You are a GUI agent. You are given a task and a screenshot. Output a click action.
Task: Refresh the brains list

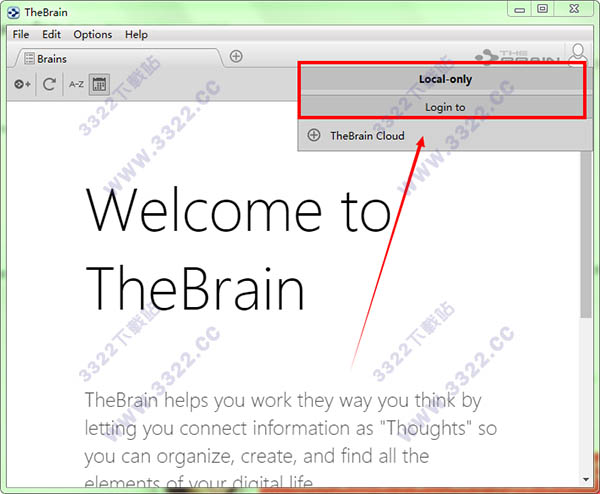49,84
